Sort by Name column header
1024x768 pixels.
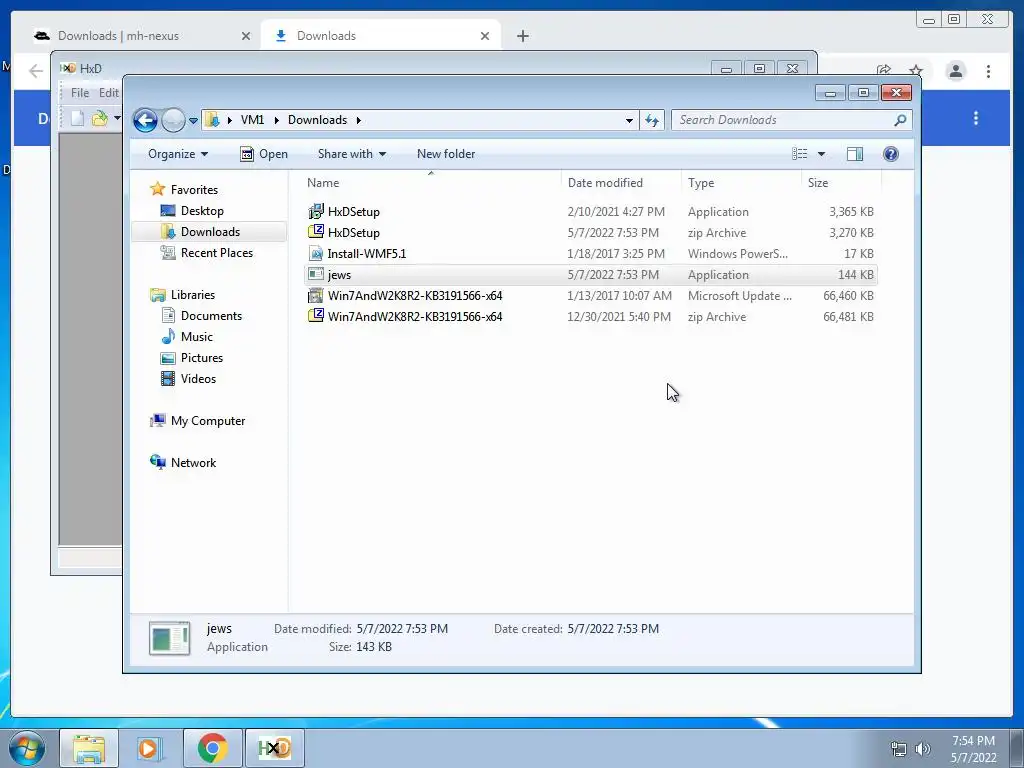click(x=431, y=183)
